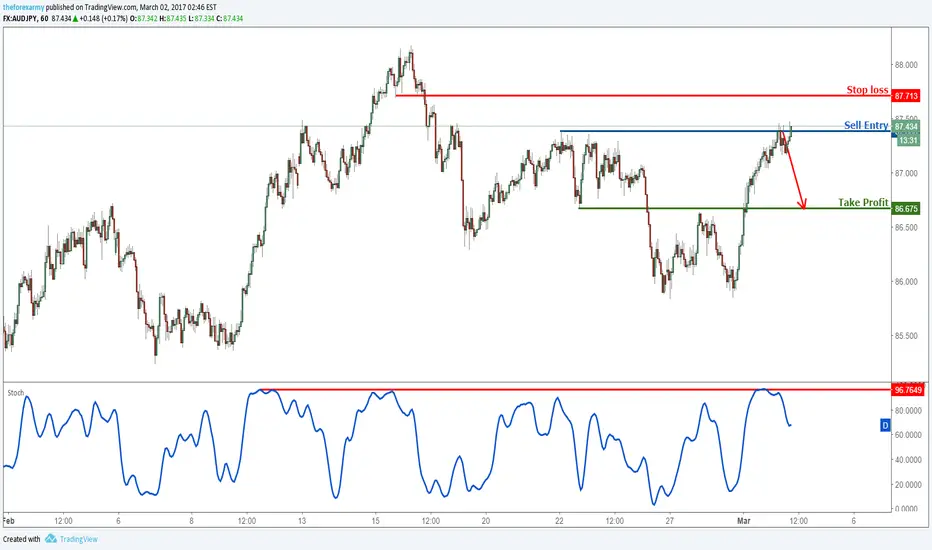Viewport: 932px width, 550px height.
Task: Click the 13:31 countdown timer tag
Action: (x=908, y=140)
